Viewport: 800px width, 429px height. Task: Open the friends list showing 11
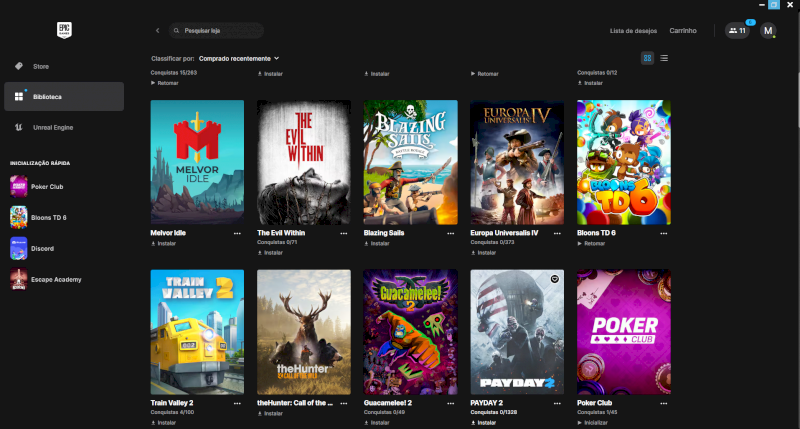coord(737,31)
